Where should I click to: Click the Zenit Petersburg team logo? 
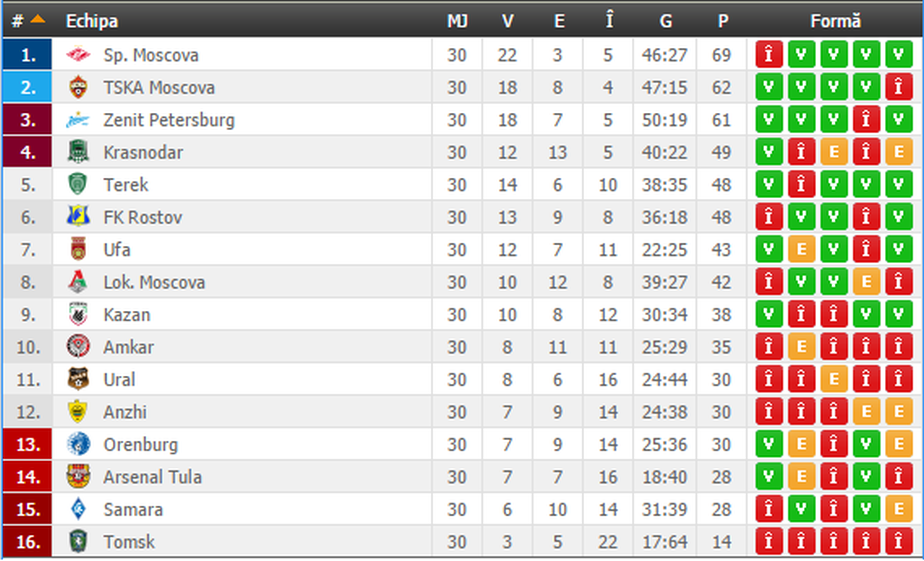point(78,120)
